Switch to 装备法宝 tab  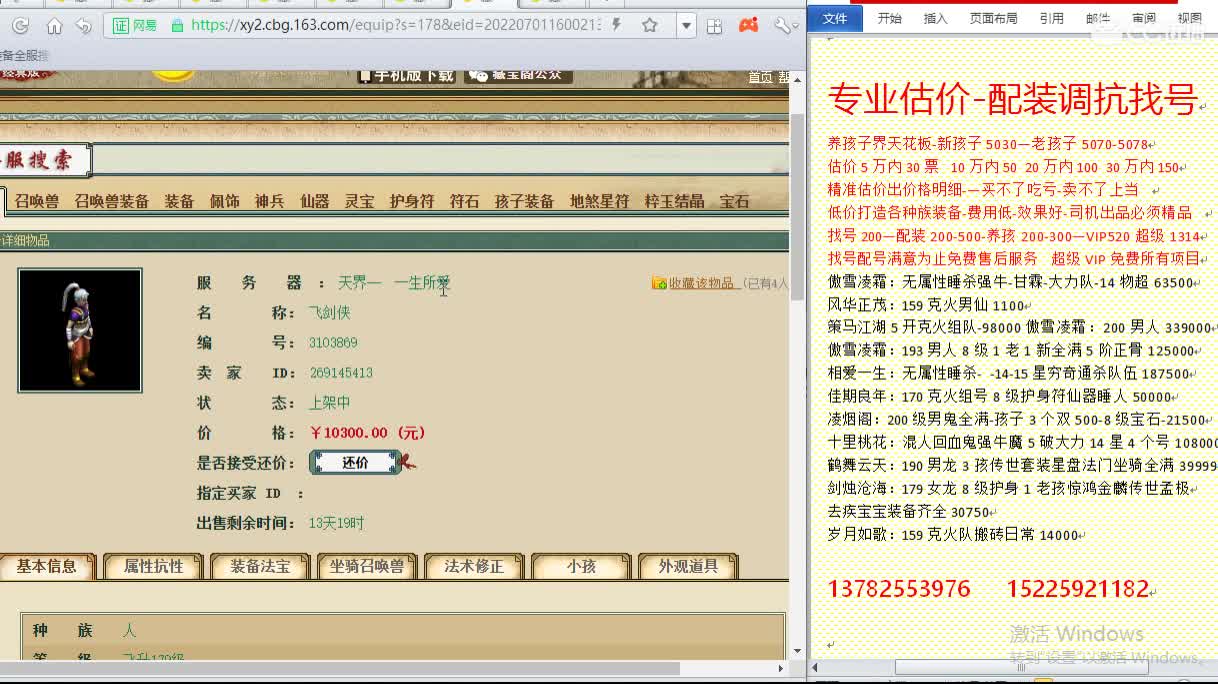click(260, 566)
